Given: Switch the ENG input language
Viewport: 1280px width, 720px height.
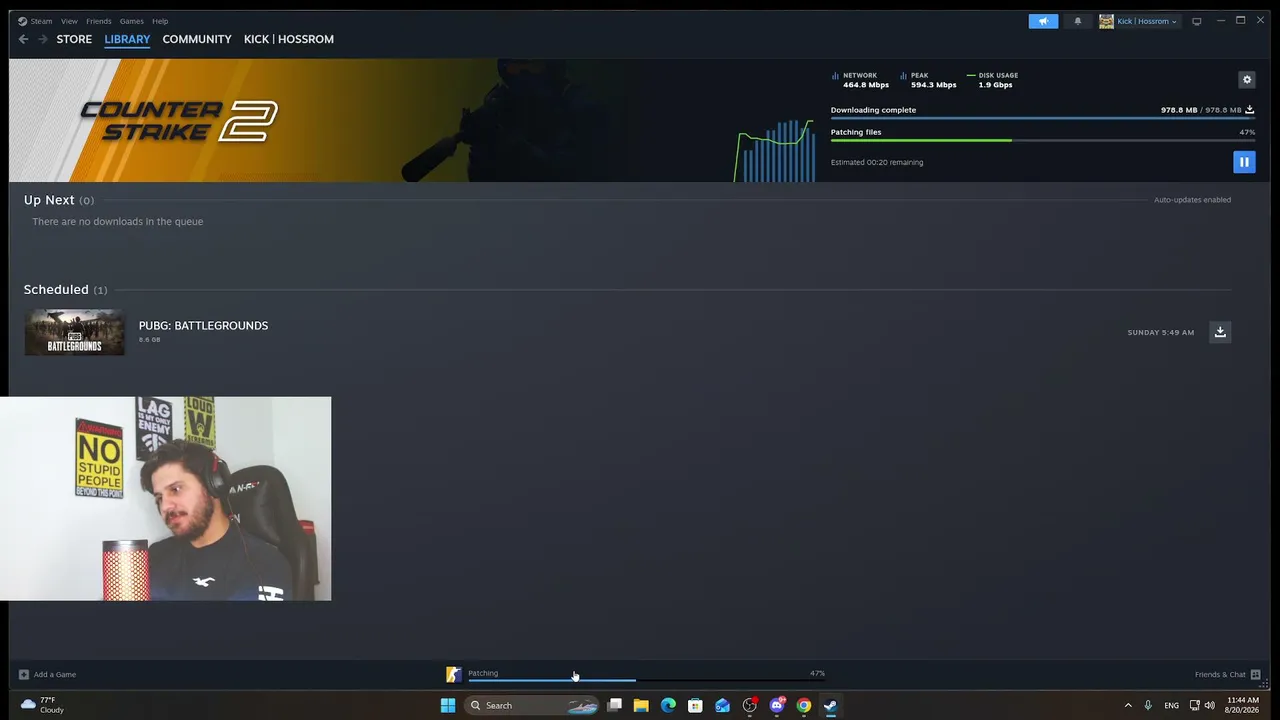Looking at the screenshot, I should pos(1172,705).
